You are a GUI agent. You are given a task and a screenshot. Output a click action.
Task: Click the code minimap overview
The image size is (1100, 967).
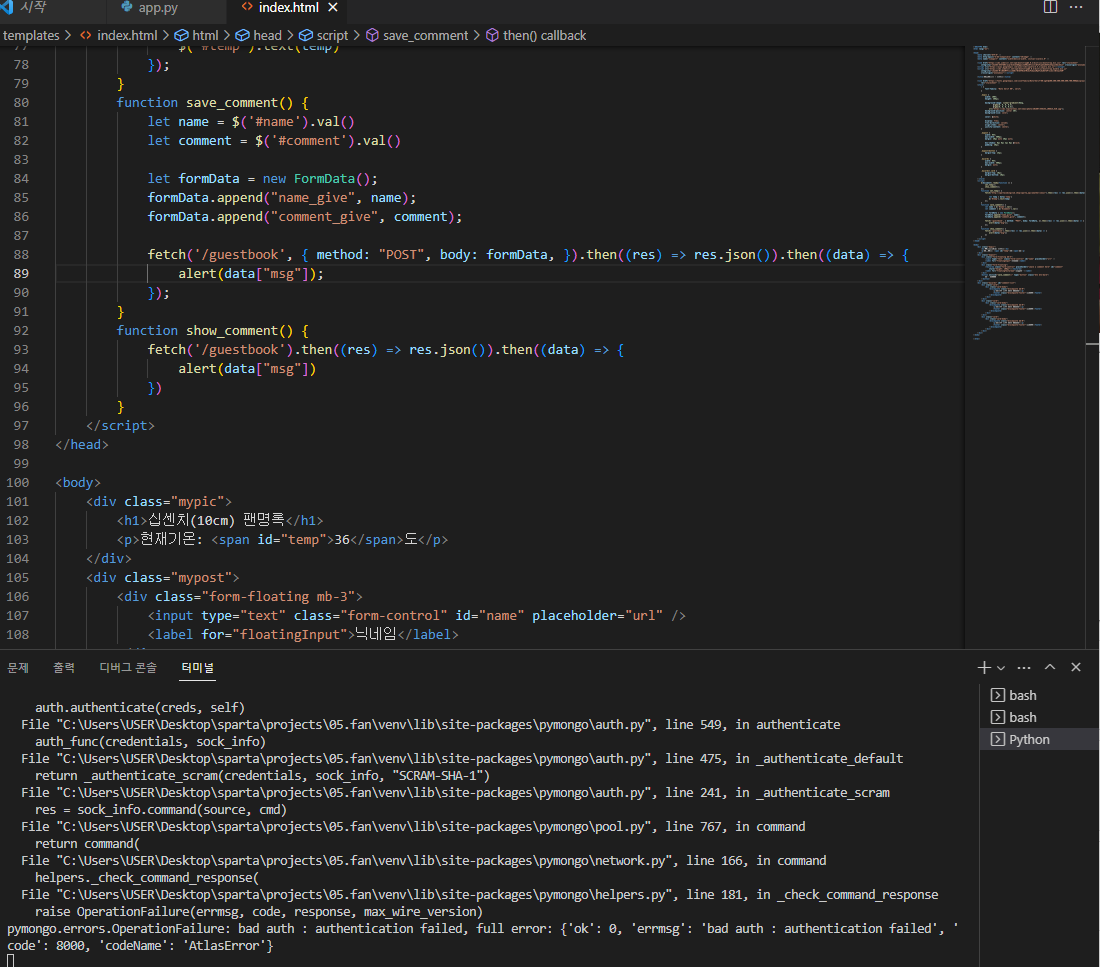pos(1029,193)
